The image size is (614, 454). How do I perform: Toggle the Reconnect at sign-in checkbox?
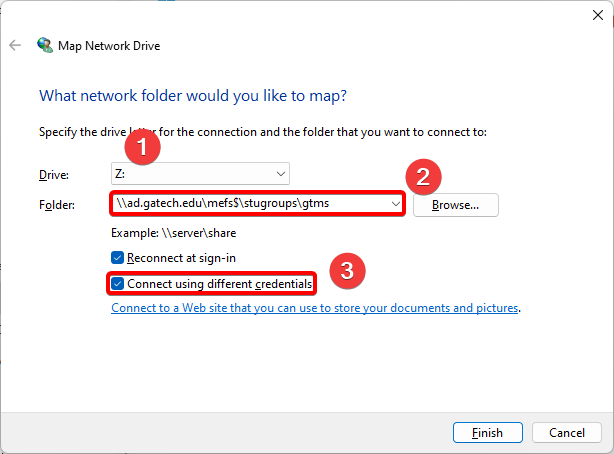[x=118, y=257]
